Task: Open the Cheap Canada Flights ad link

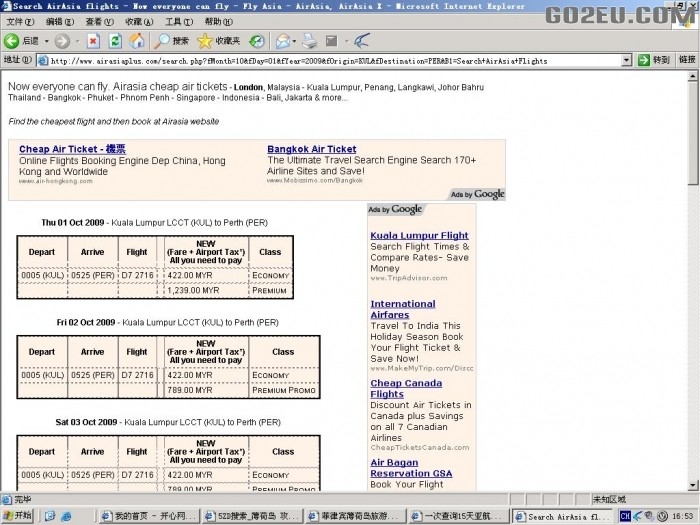Action: click(406, 388)
